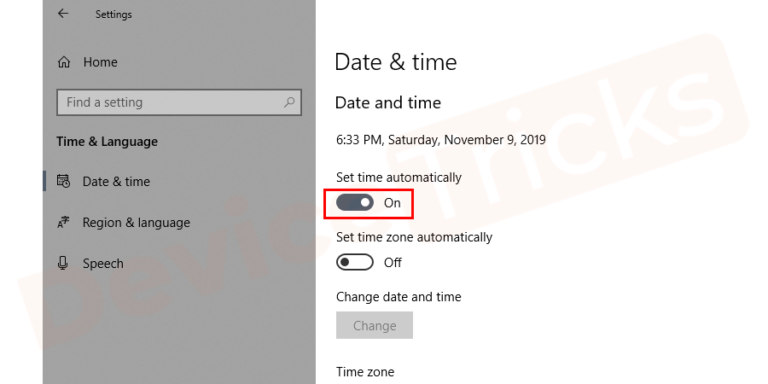Click the back arrow in Settings
The width and height of the screenshot is (768, 384).
63,14
